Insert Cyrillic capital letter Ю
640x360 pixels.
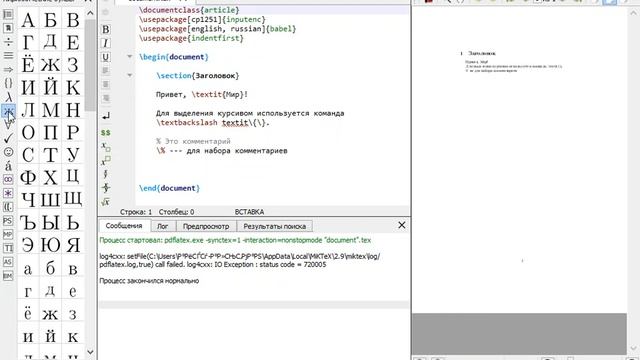[50, 245]
